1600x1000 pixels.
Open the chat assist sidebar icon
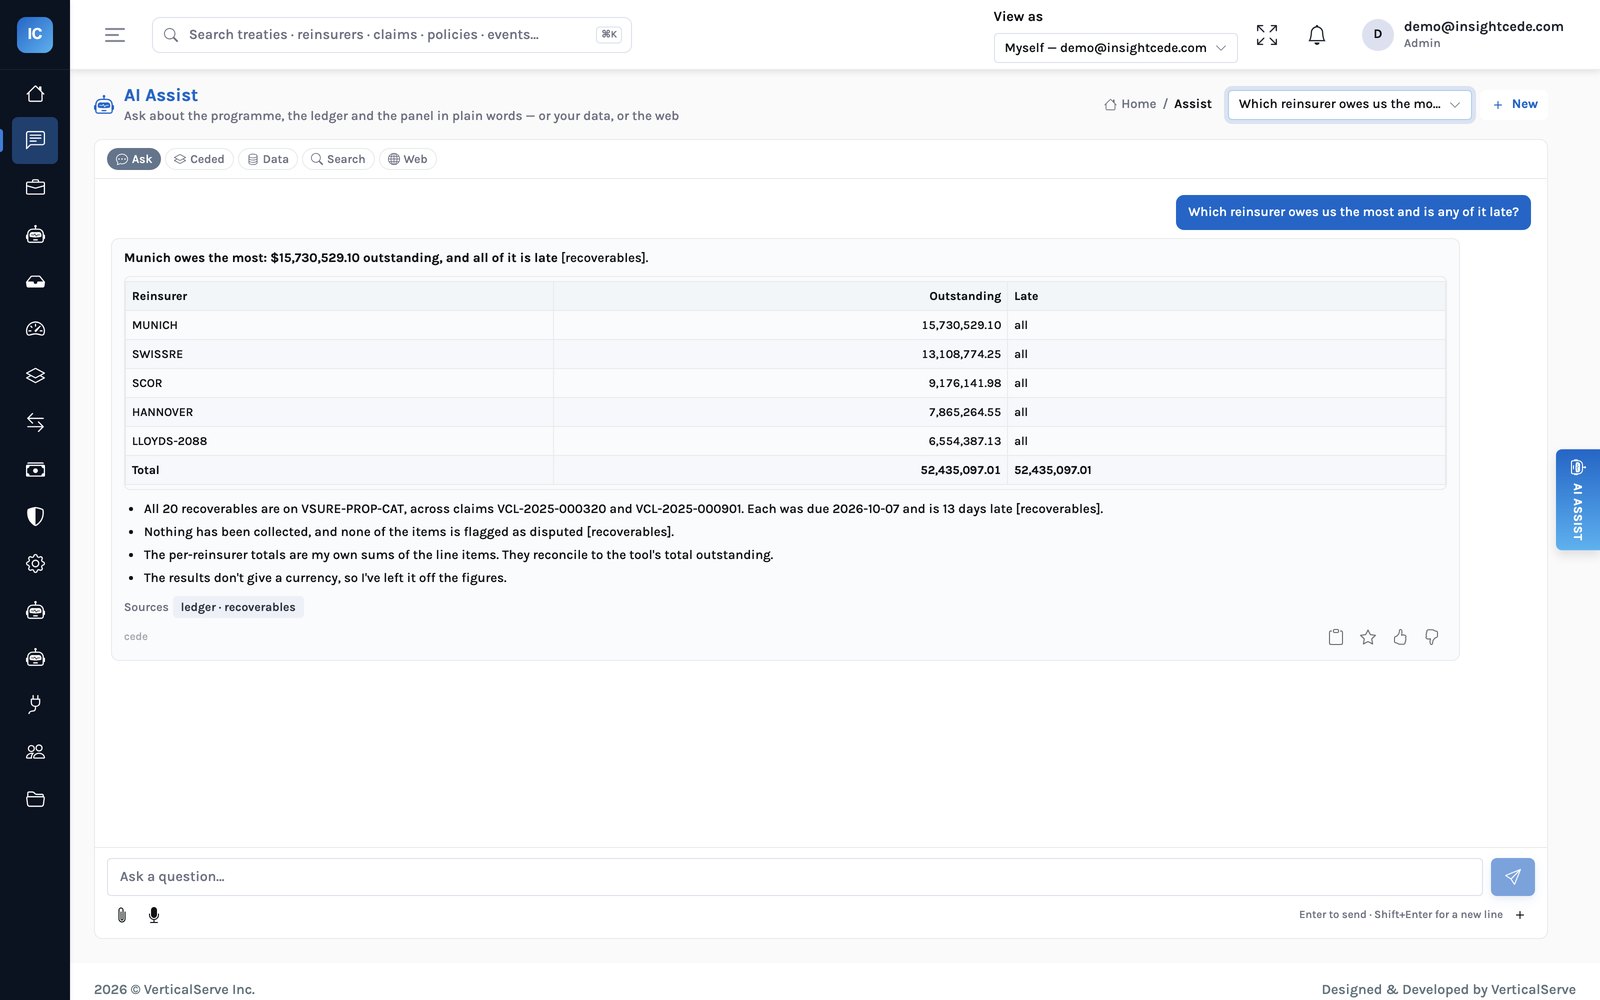point(35,140)
